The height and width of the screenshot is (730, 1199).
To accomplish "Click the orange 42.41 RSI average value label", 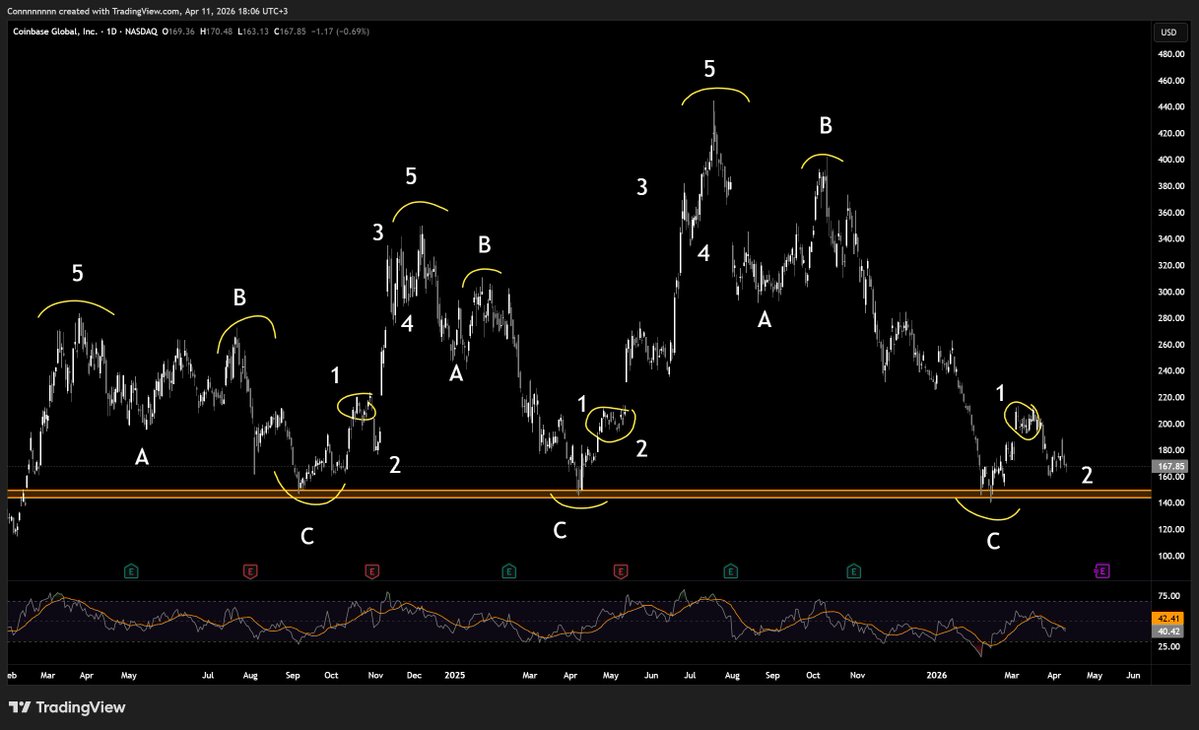I will (1168, 618).
